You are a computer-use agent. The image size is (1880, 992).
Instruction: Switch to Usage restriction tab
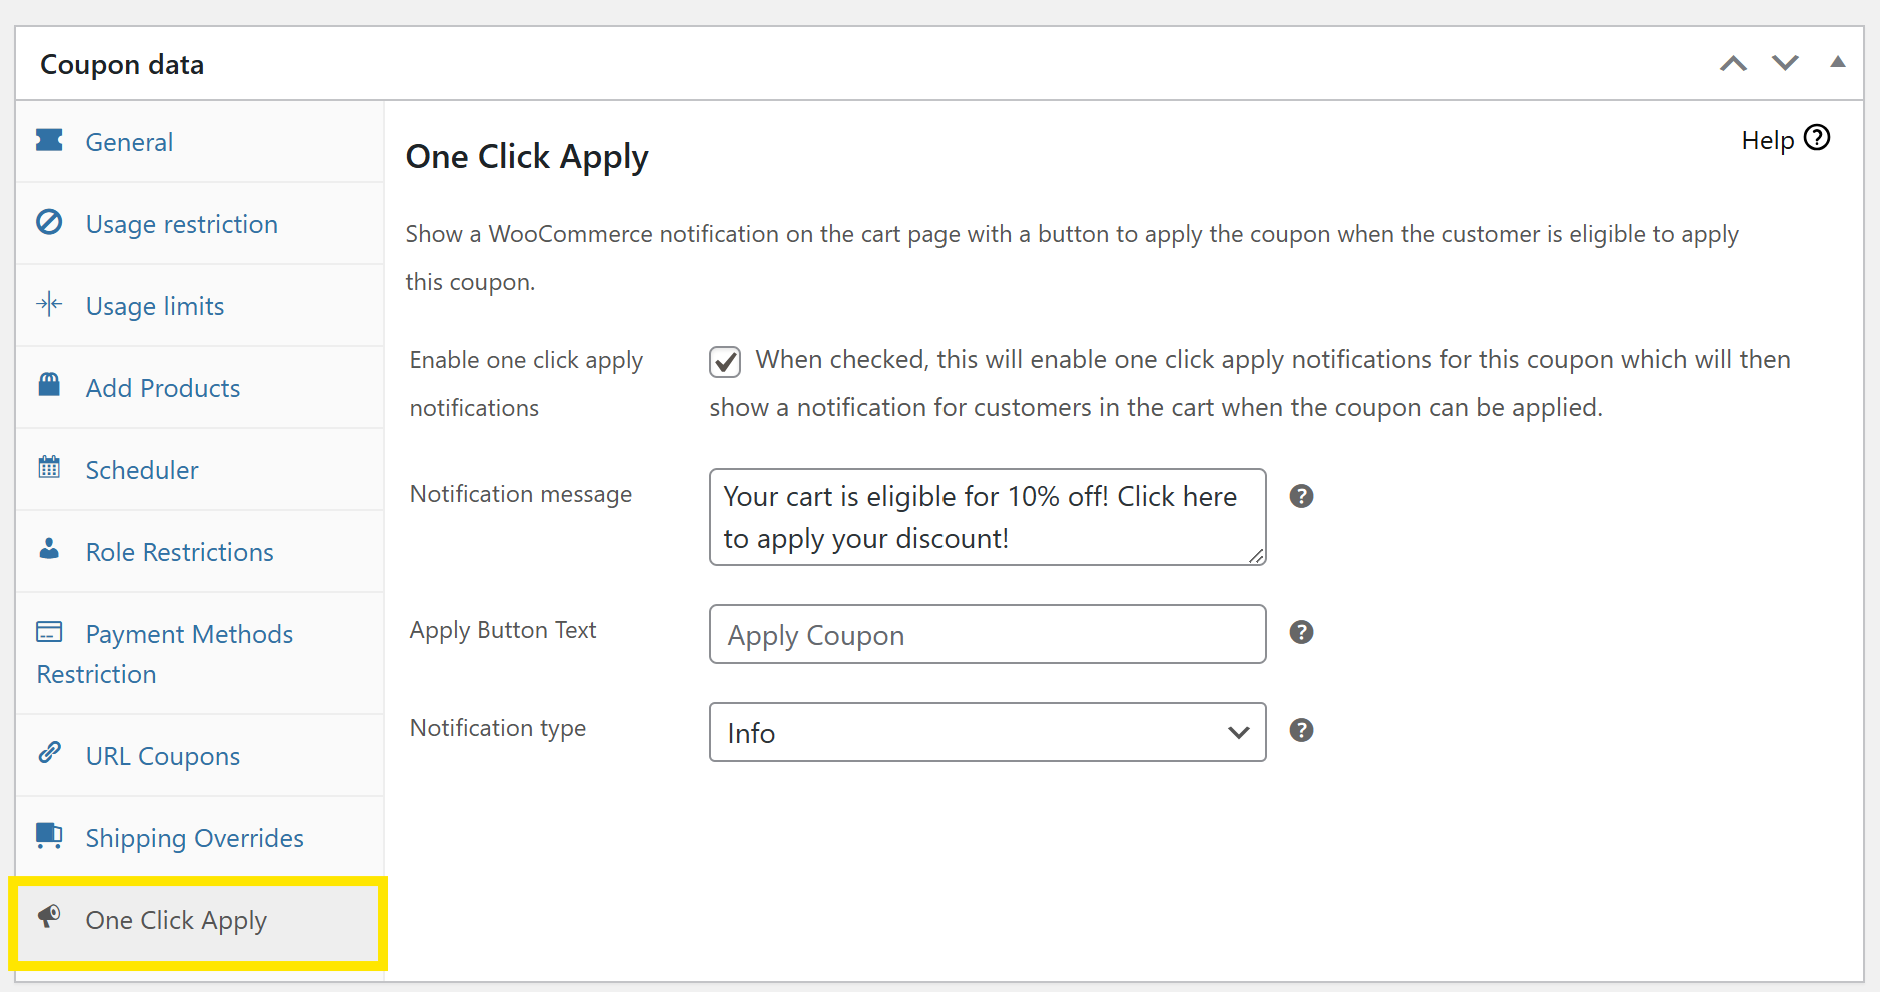(200, 223)
